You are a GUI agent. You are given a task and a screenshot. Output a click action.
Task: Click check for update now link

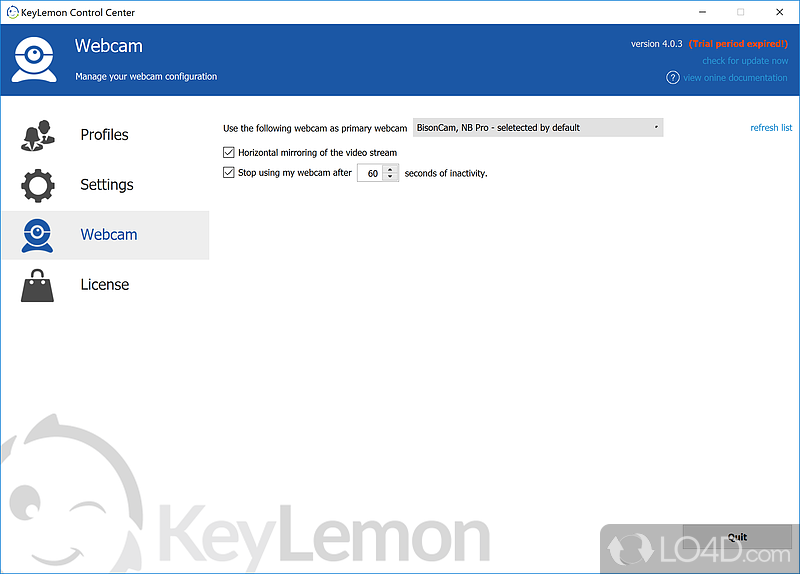pyautogui.click(x=745, y=61)
